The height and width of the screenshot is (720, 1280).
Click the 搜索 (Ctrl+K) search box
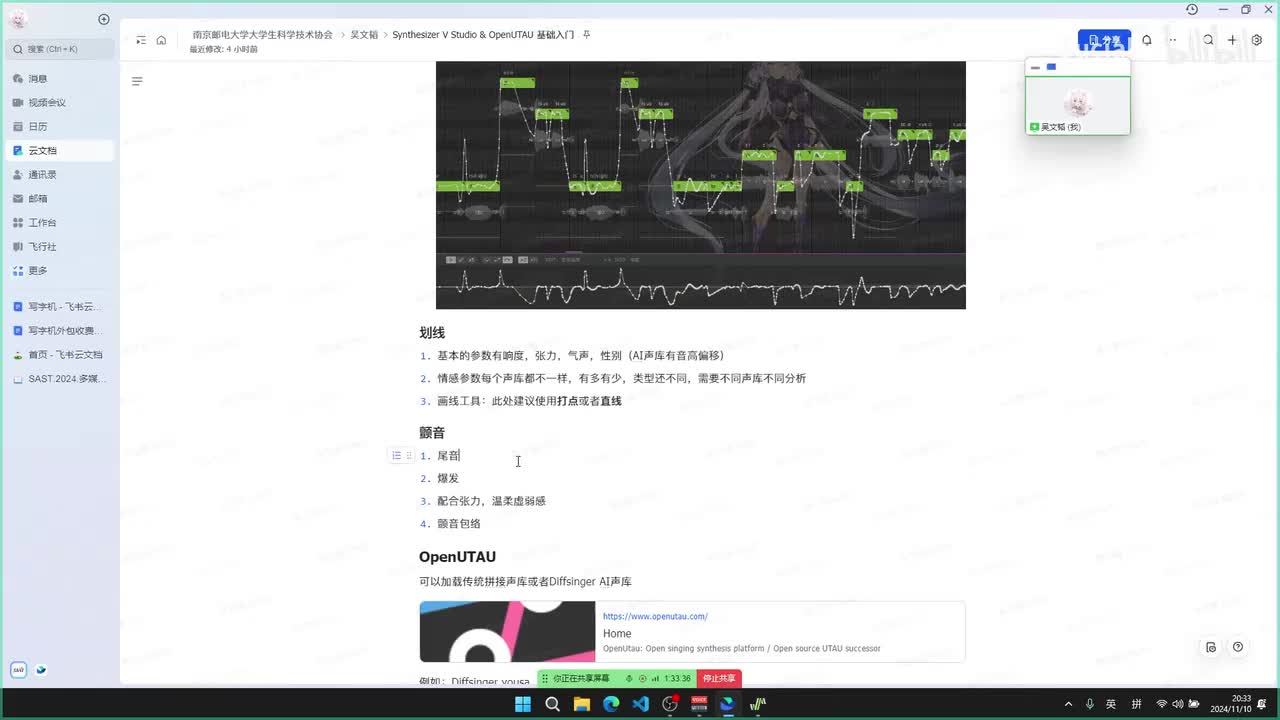coord(60,48)
